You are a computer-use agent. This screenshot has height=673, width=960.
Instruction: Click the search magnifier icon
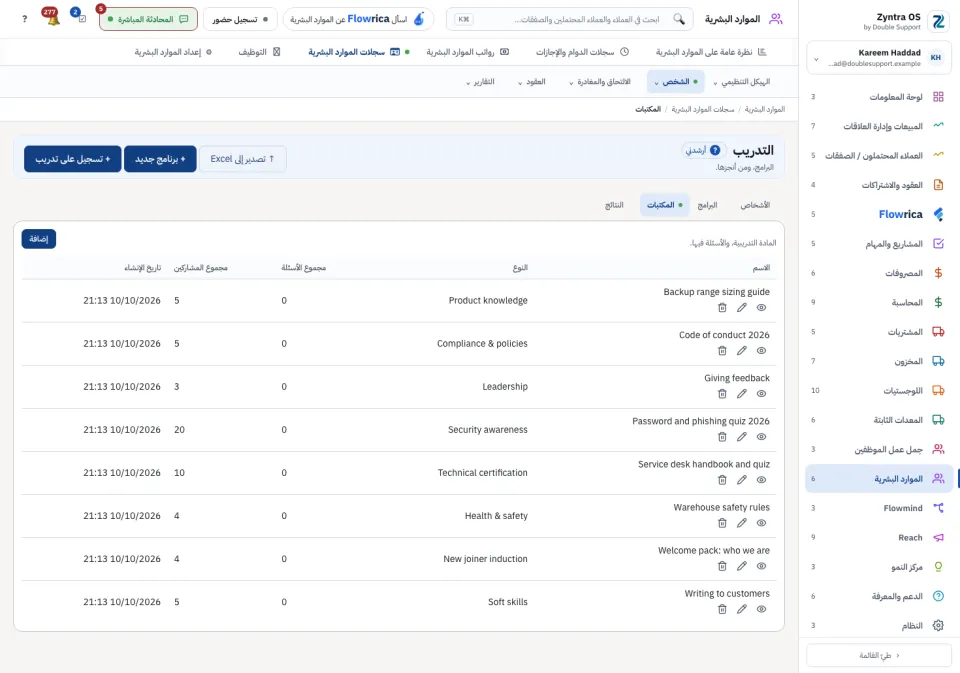click(x=679, y=19)
